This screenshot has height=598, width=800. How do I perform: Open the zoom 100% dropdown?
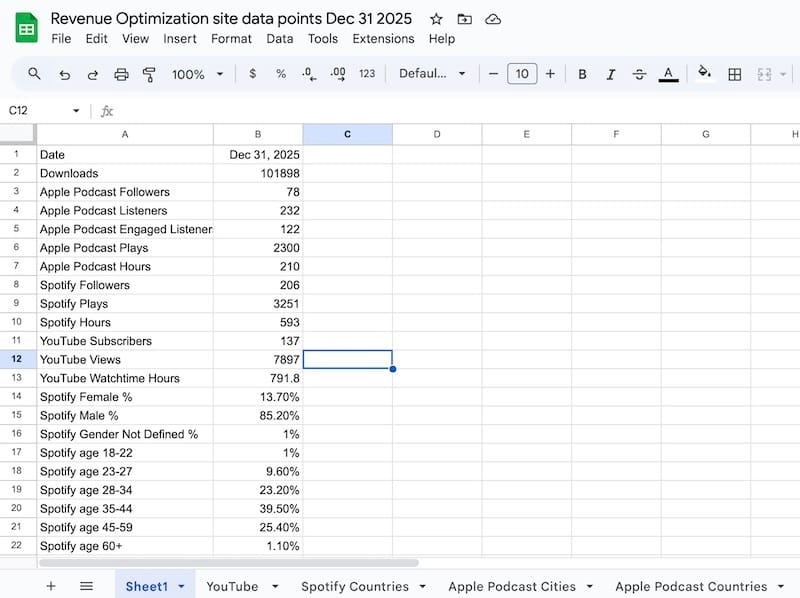coord(197,74)
